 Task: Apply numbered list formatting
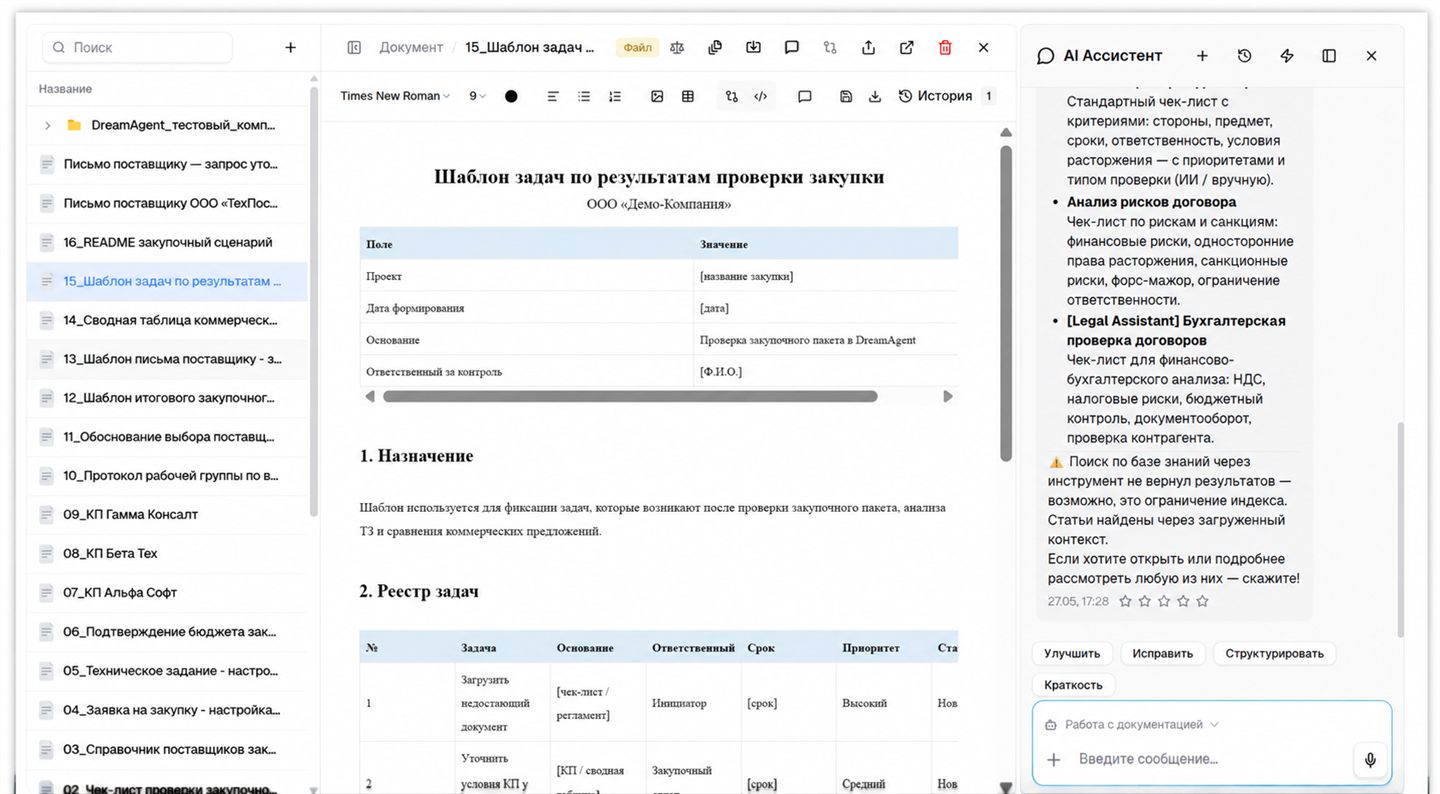point(615,96)
